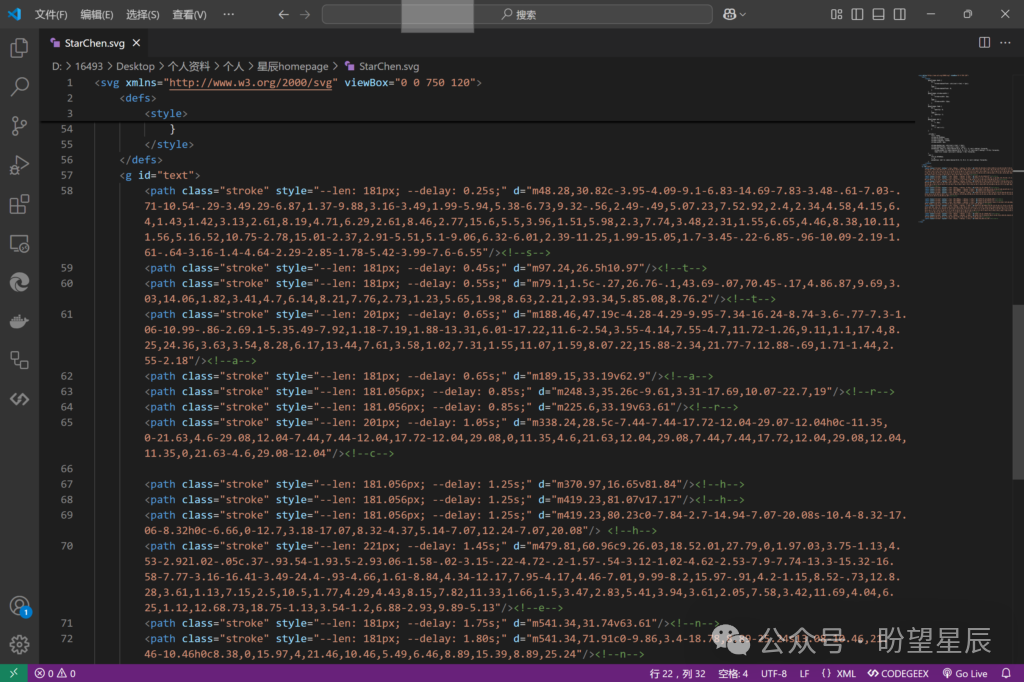1024x682 pixels.
Task: Split the editor to the right
Action: [x=984, y=42]
